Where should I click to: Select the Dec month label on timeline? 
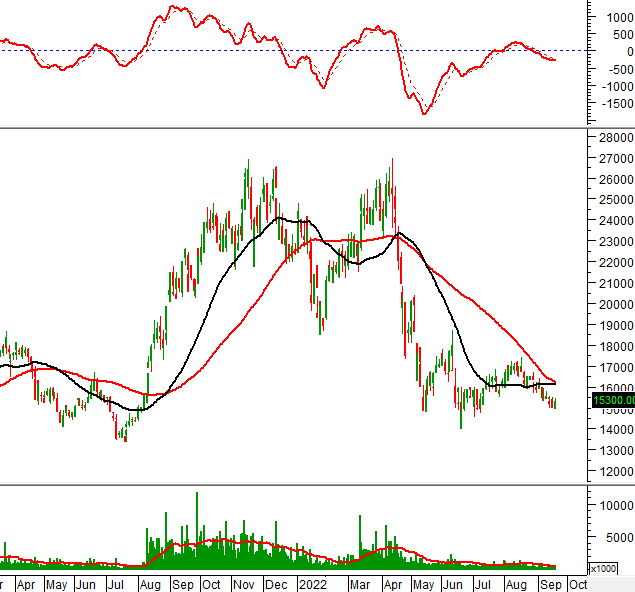pos(276,585)
